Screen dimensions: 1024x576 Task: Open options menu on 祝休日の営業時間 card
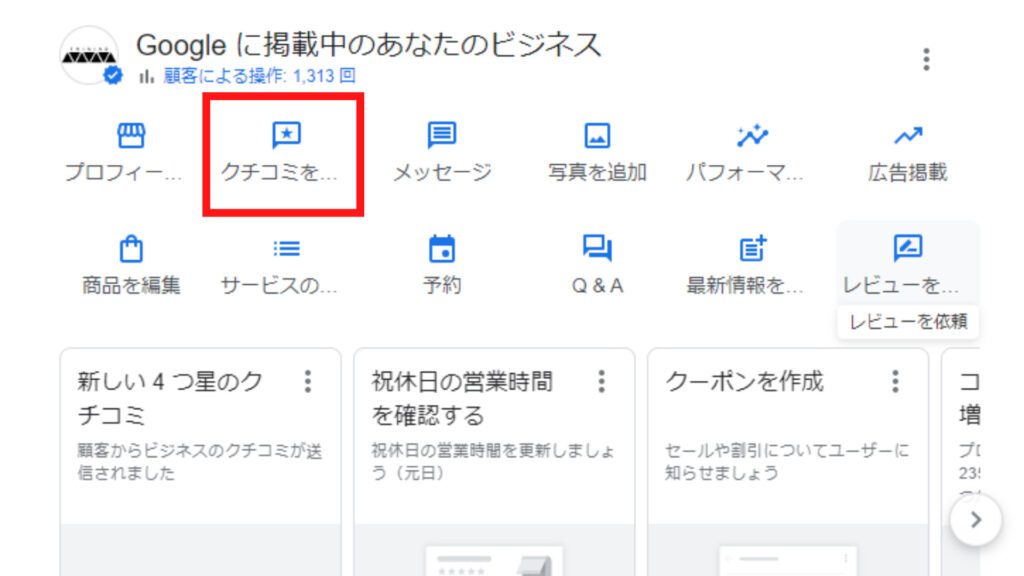(x=601, y=381)
